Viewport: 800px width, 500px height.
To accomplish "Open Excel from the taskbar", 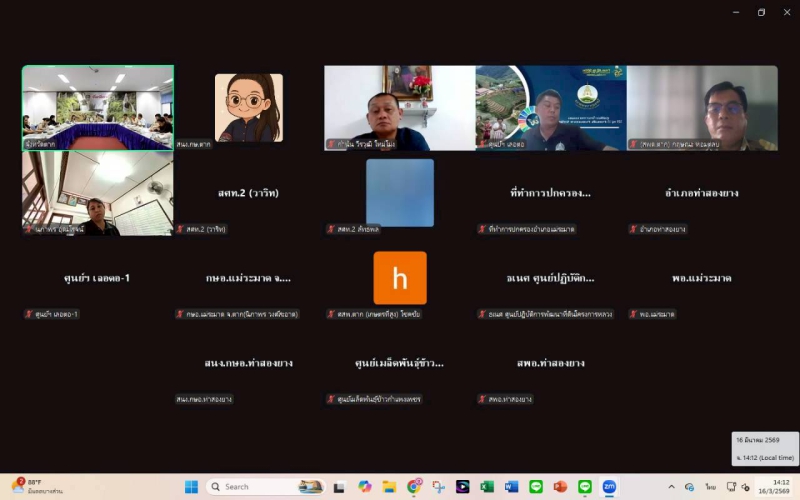I will [487, 487].
